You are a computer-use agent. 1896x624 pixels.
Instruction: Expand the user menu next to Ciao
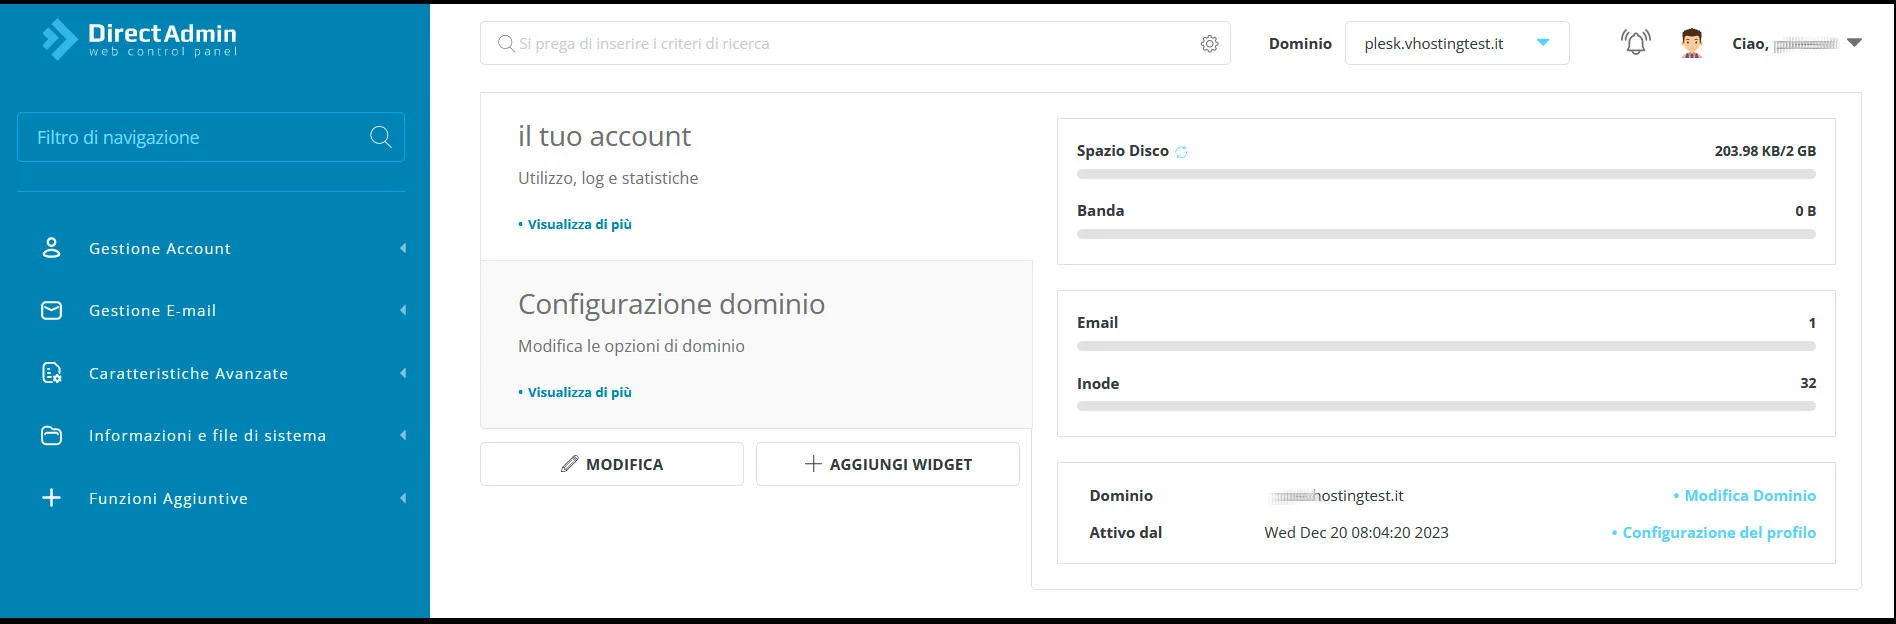coord(1856,43)
